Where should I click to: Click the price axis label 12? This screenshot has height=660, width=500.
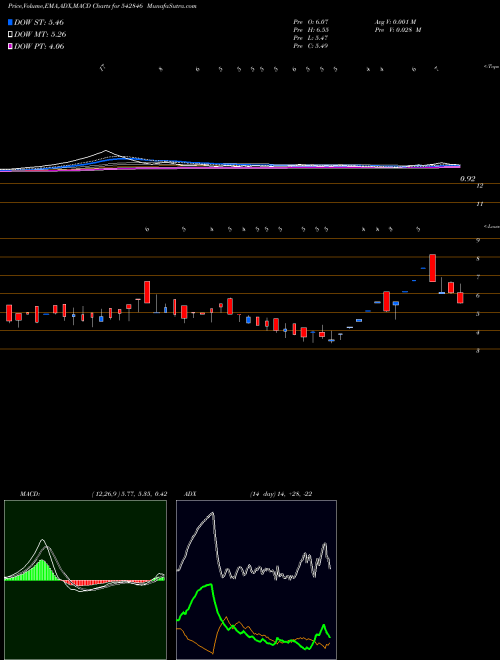(x=479, y=186)
